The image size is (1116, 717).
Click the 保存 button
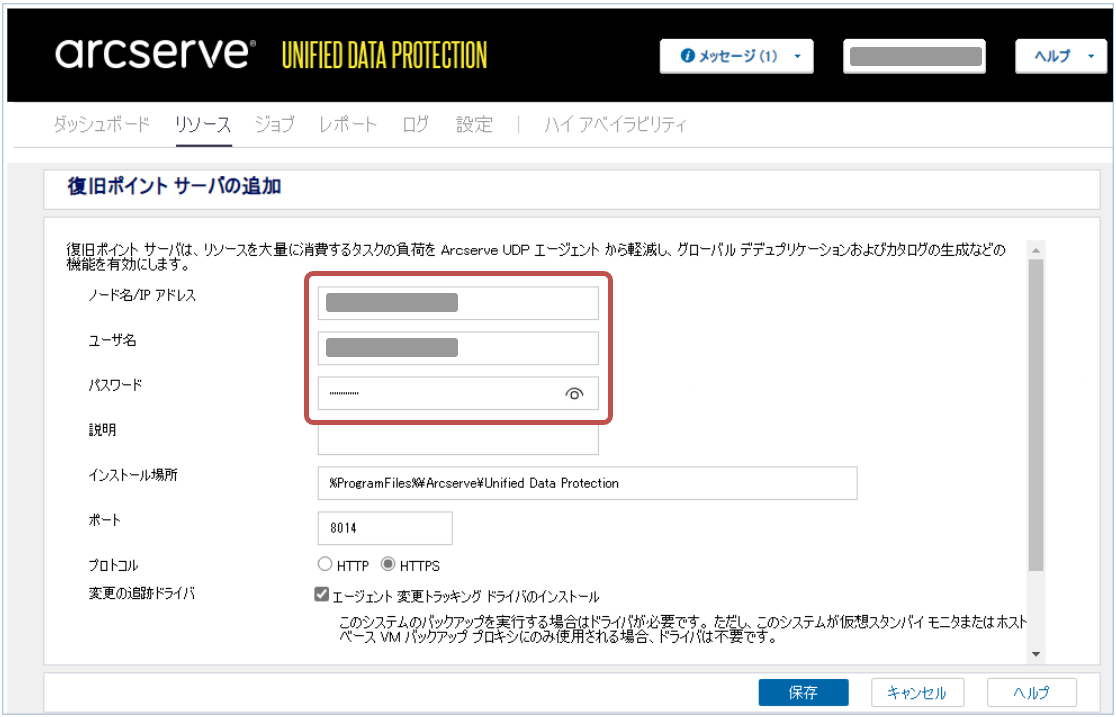[x=804, y=692]
